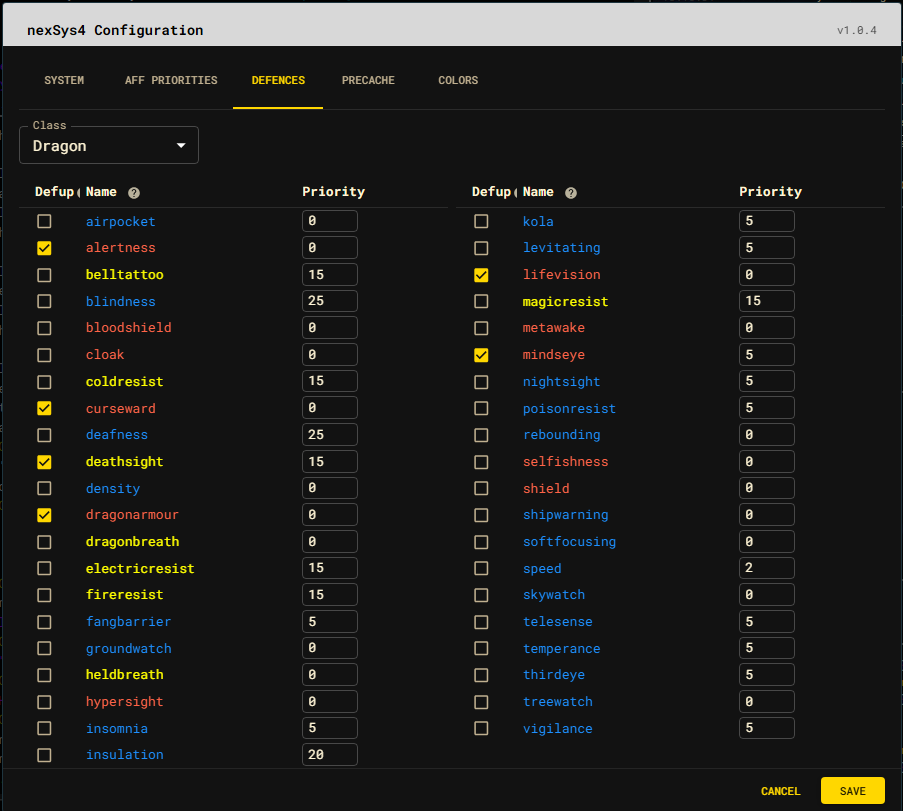This screenshot has height=811, width=903.
Task: Uncheck dragonarmour defup checkbox
Action: pos(44,515)
